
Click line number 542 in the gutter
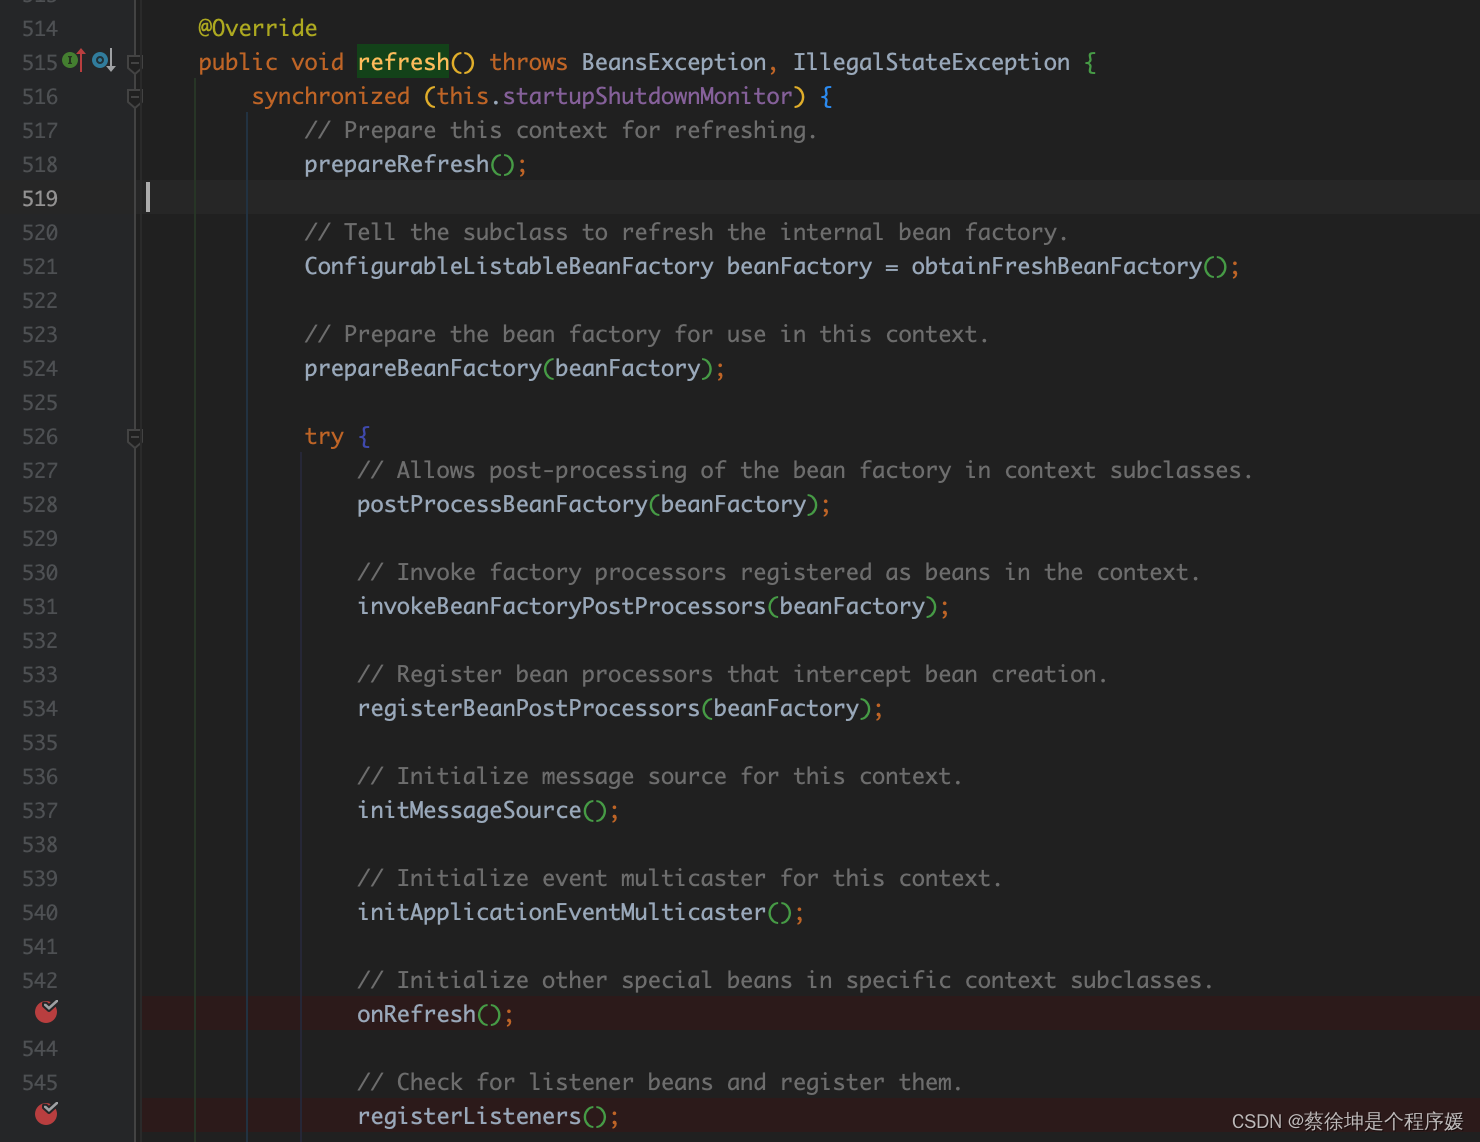point(40,980)
